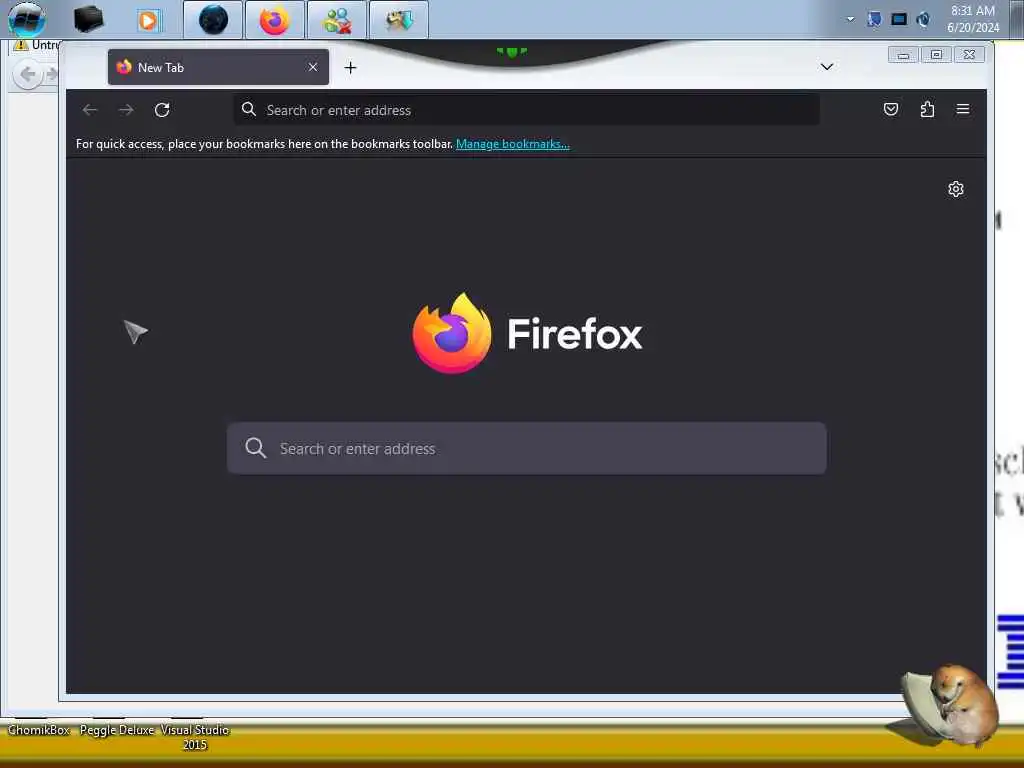Maximize the Firefox window
This screenshot has width=1024, height=768.
coord(936,55)
